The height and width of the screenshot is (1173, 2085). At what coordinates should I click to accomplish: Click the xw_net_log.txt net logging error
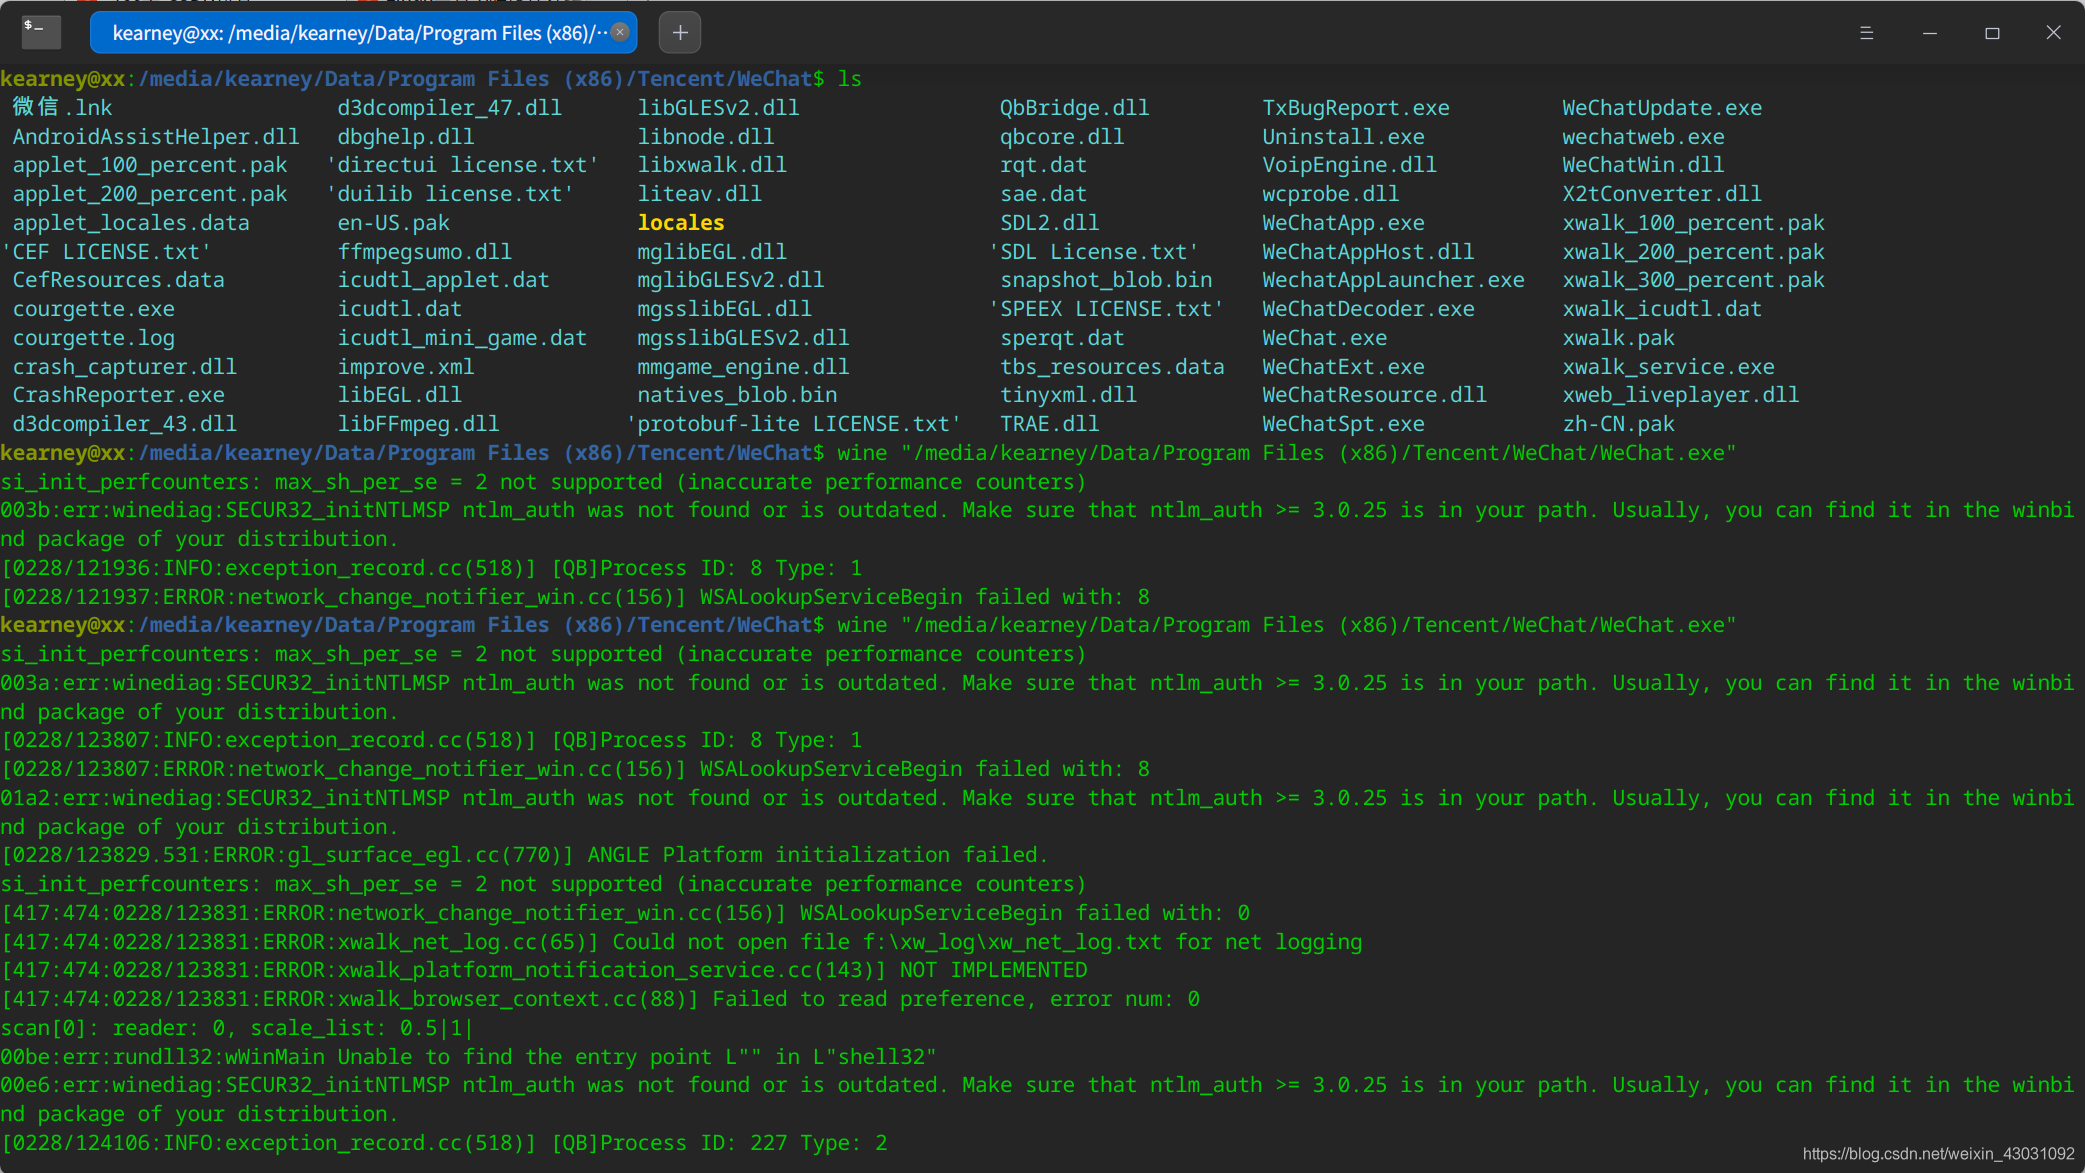681,942
